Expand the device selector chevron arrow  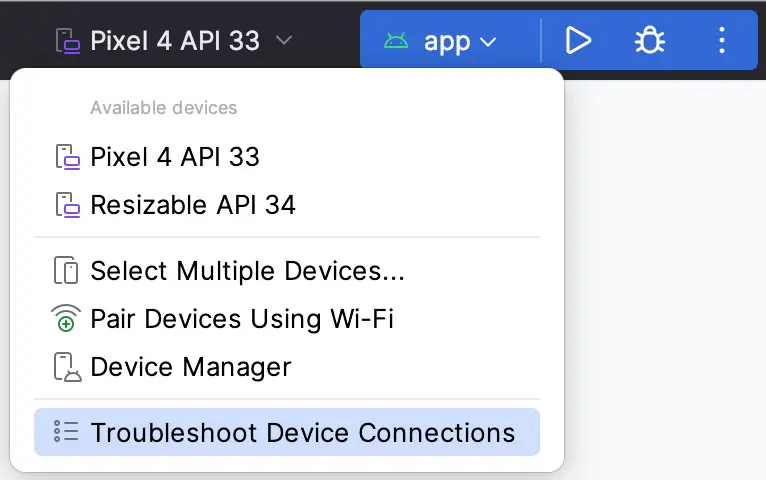click(284, 40)
